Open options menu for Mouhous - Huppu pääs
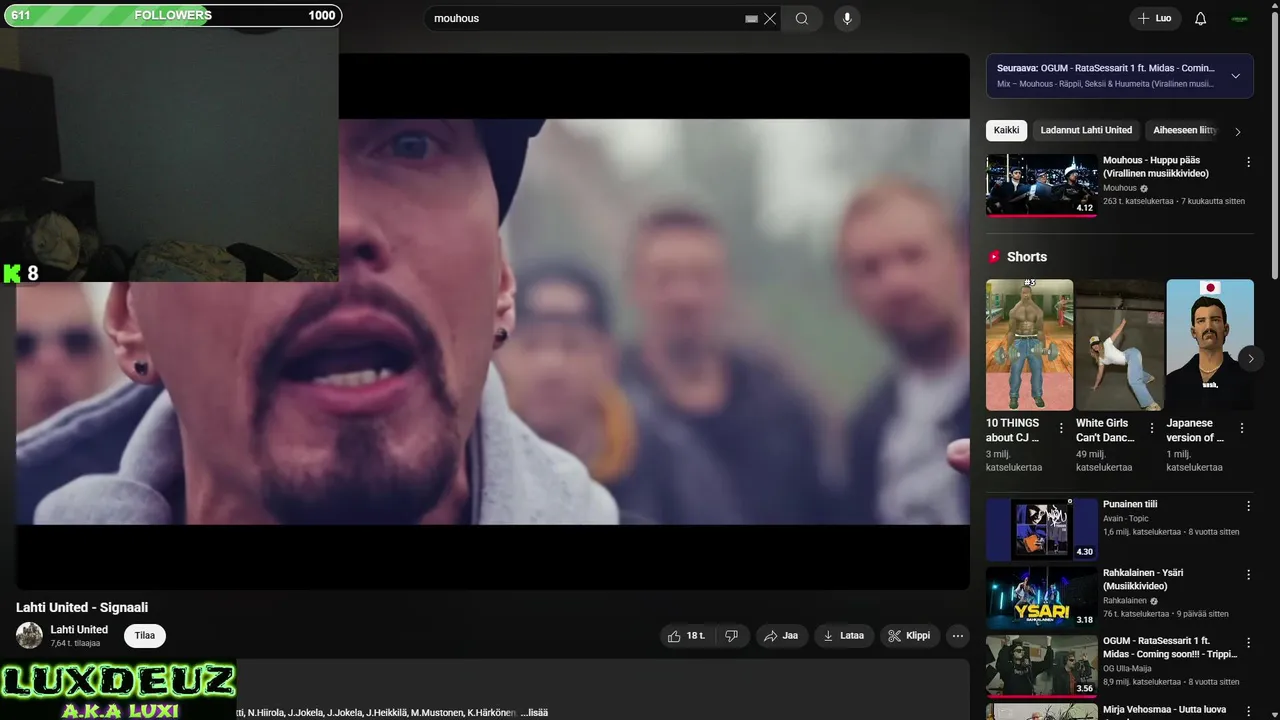 pyautogui.click(x=1248, y=162)
